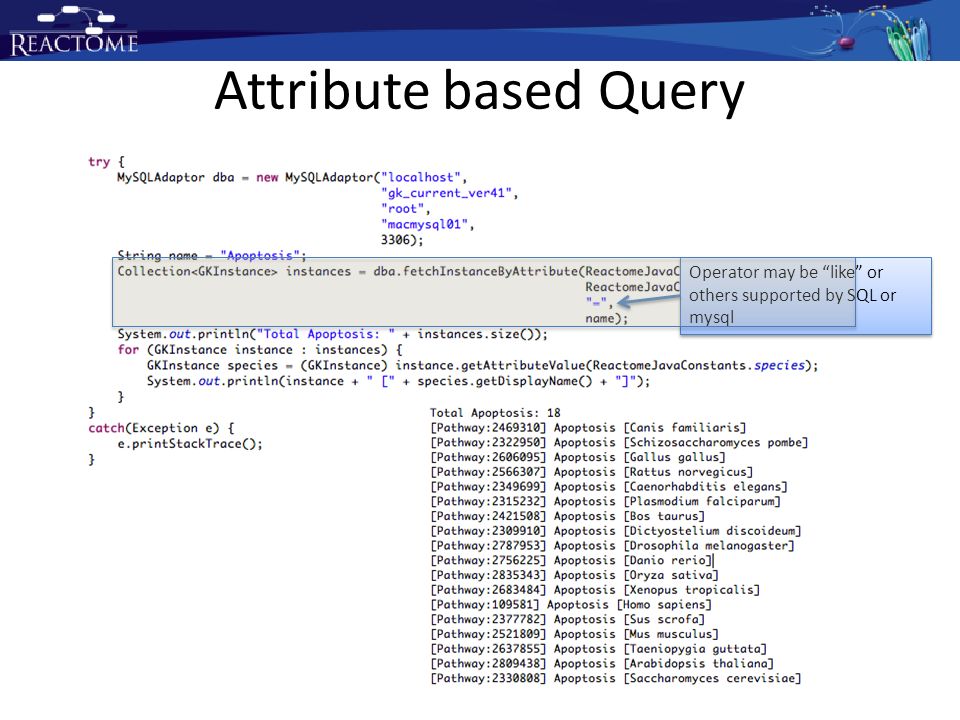Click the "root" username string

click(x=402, y=209)
